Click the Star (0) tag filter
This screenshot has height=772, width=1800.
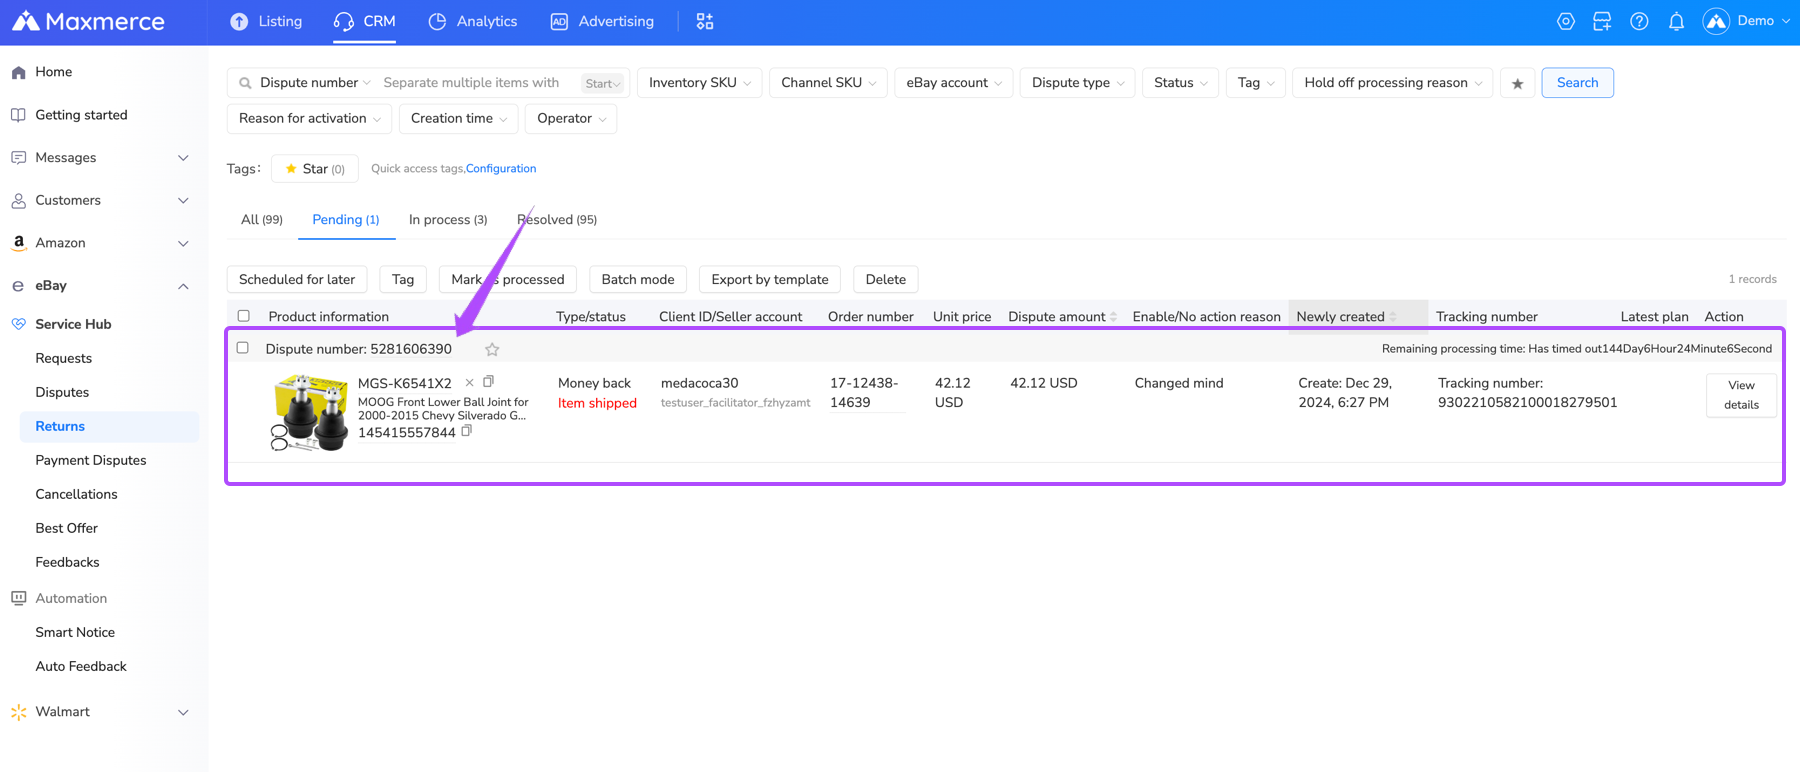[x=315, y=168]
